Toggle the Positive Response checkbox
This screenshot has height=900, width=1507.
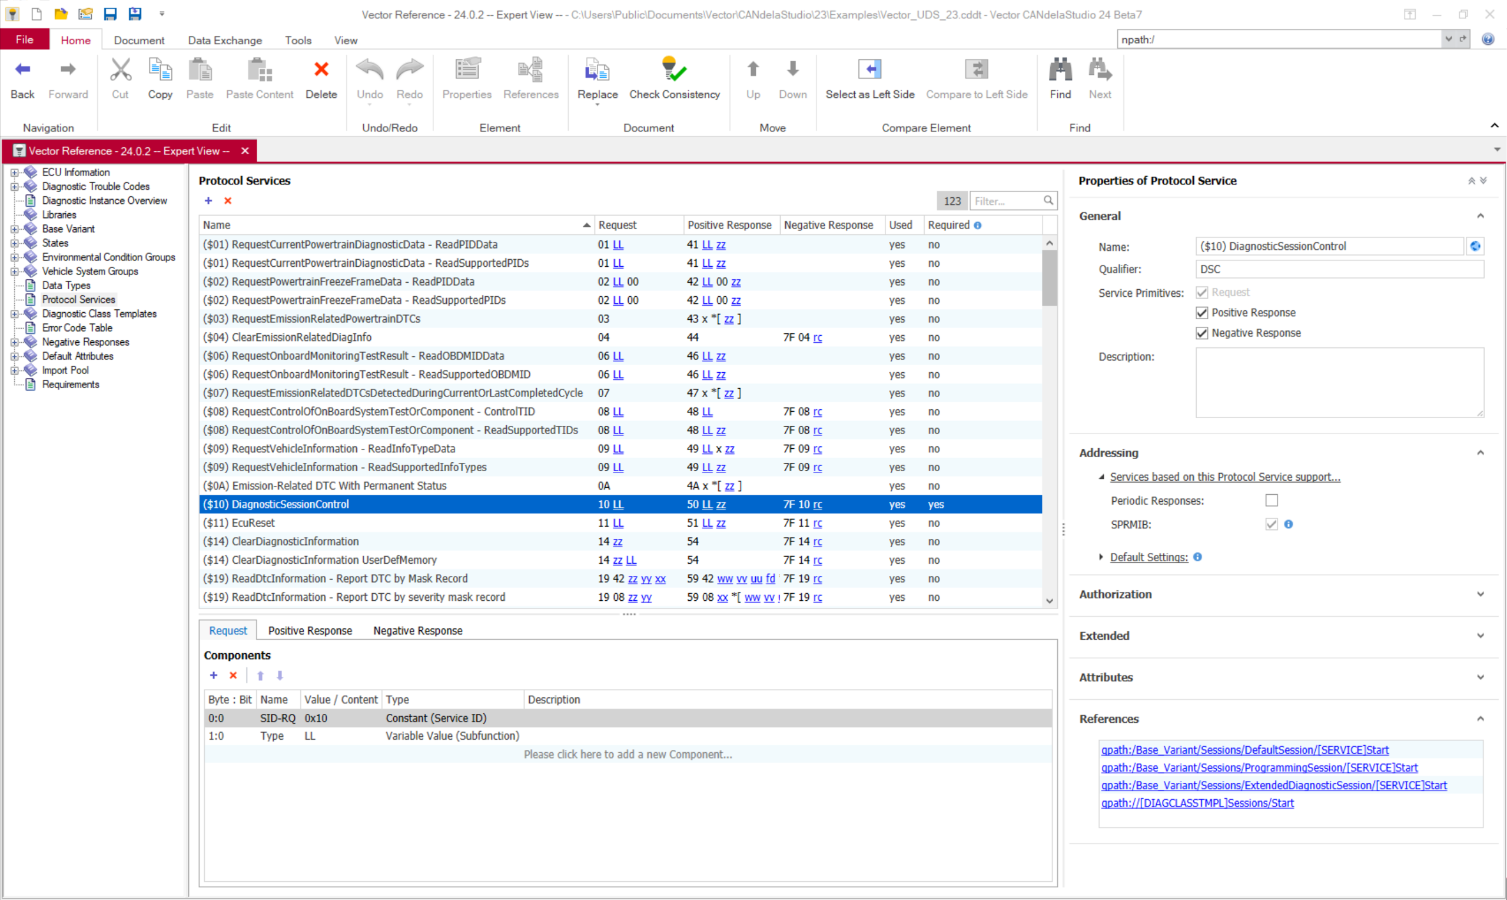coord(1202,313)
